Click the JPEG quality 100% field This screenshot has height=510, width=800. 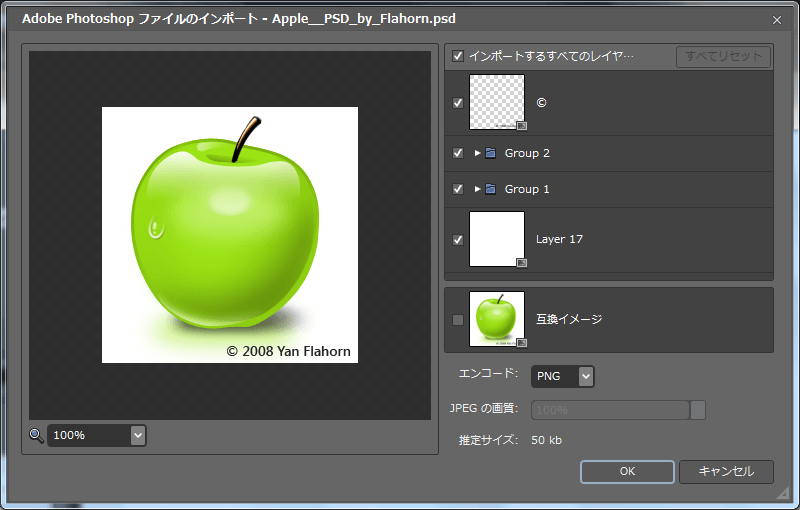pyautogui.click(x=610, y=410)
